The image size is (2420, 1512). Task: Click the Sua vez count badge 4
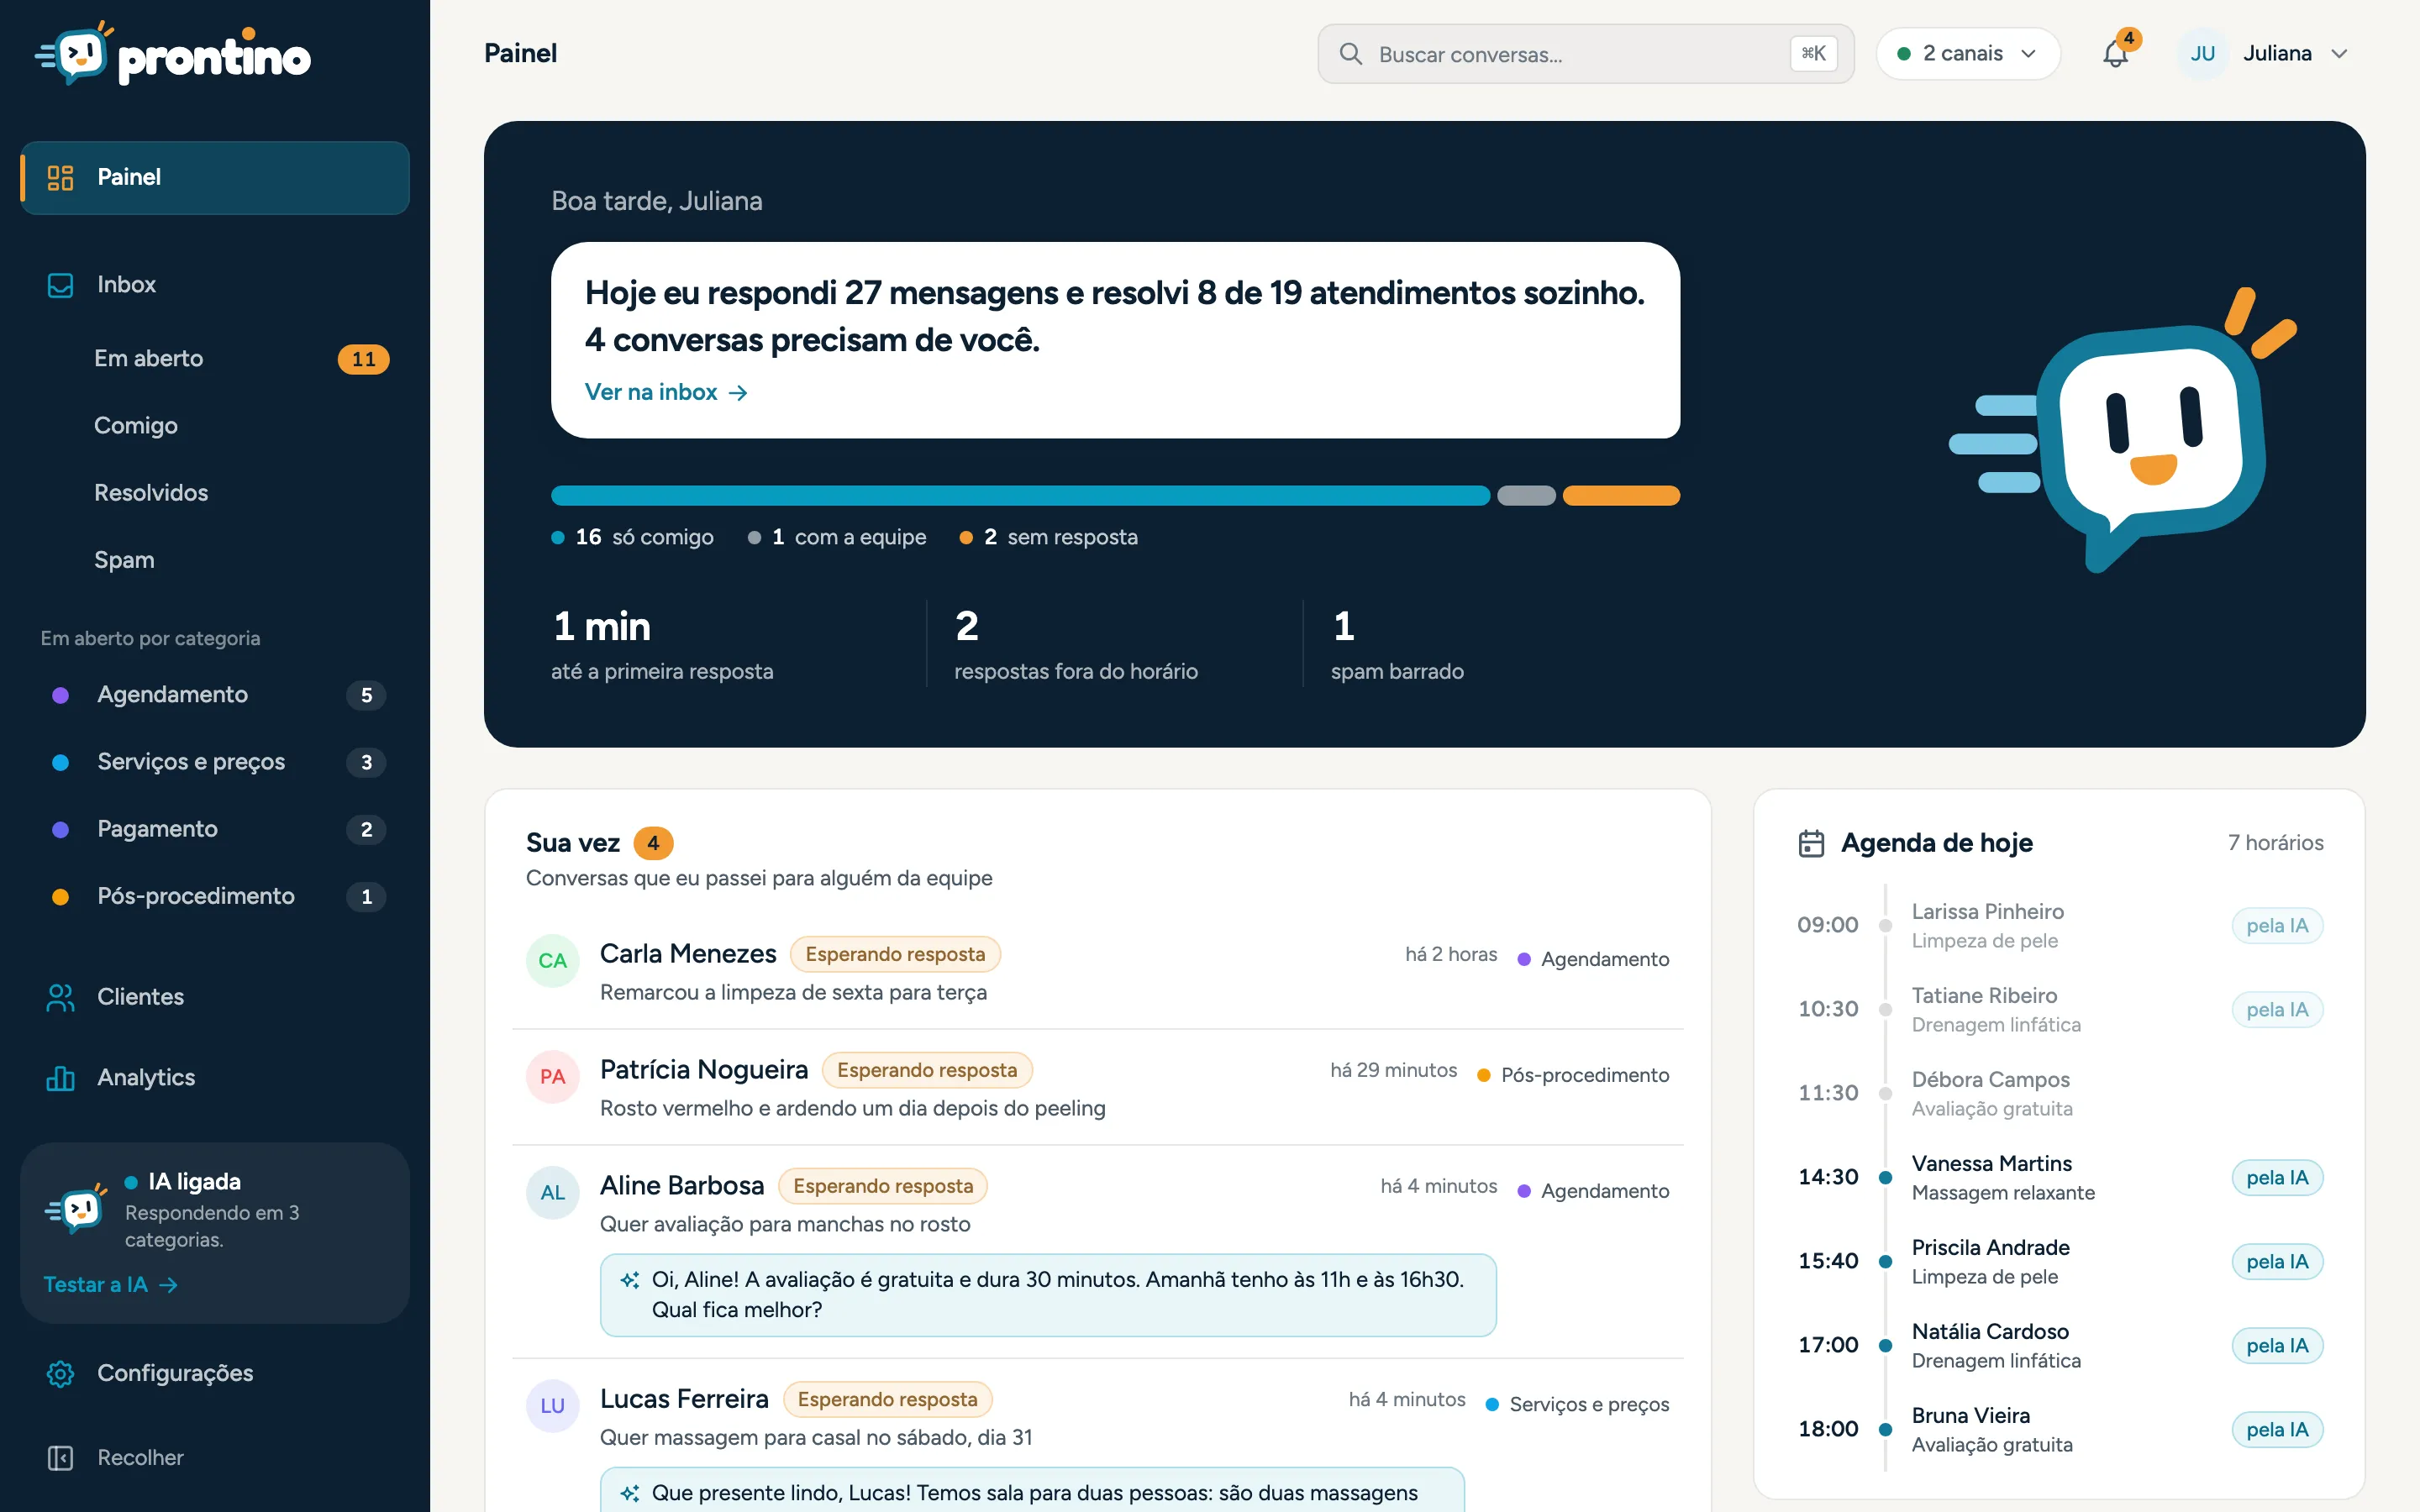653,843
